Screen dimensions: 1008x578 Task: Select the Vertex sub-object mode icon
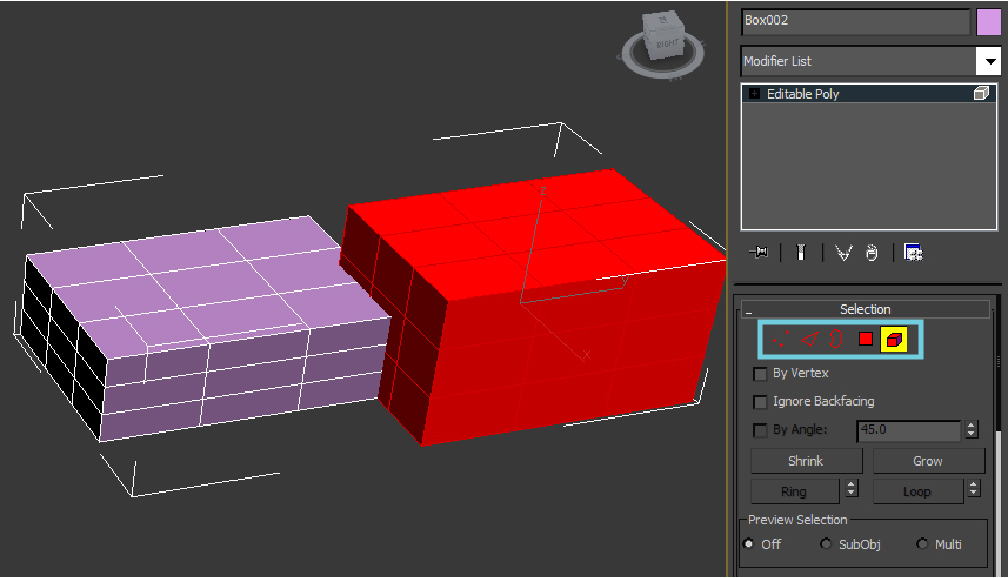(x=781, y=339)
